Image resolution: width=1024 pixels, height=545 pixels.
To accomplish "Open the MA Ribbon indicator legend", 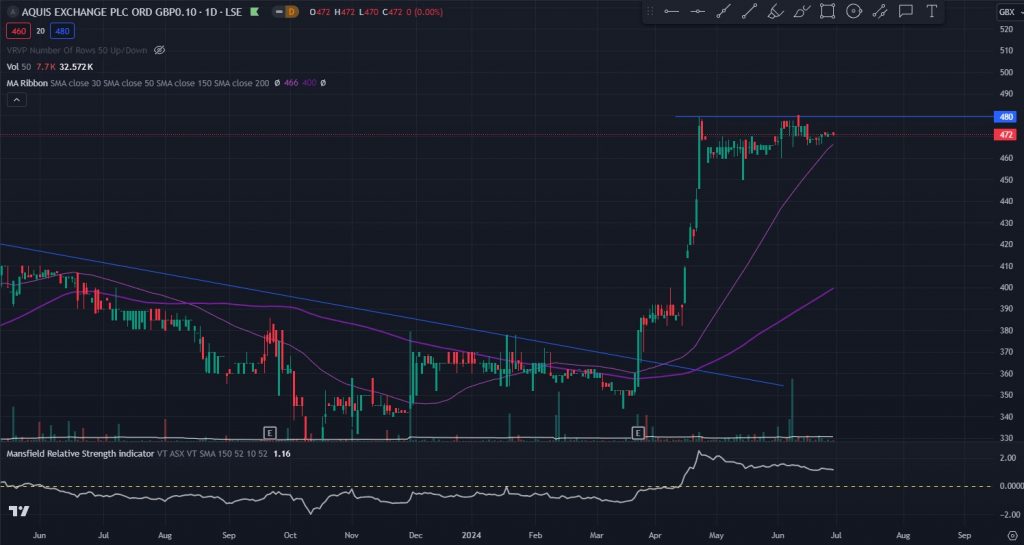I will point(28,83).
